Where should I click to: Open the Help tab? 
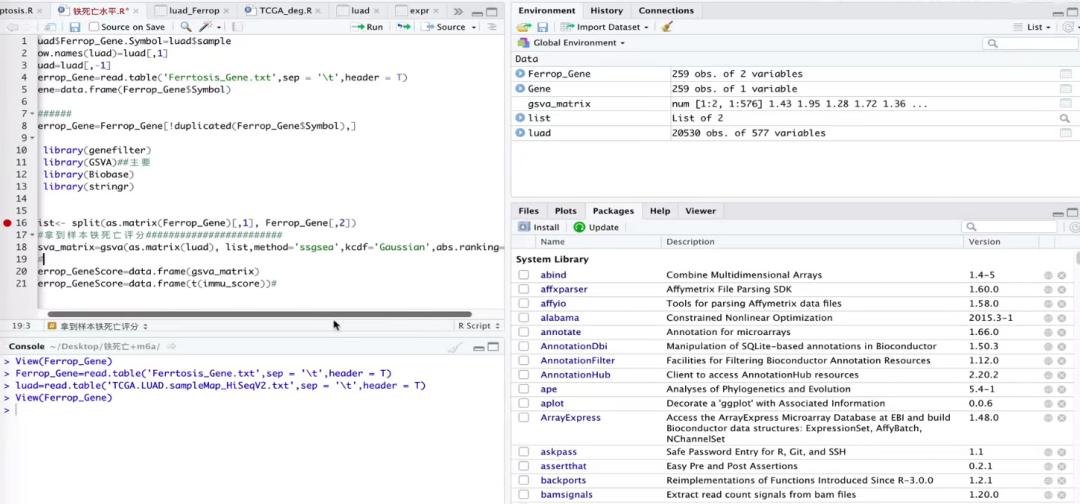point(659,211)
